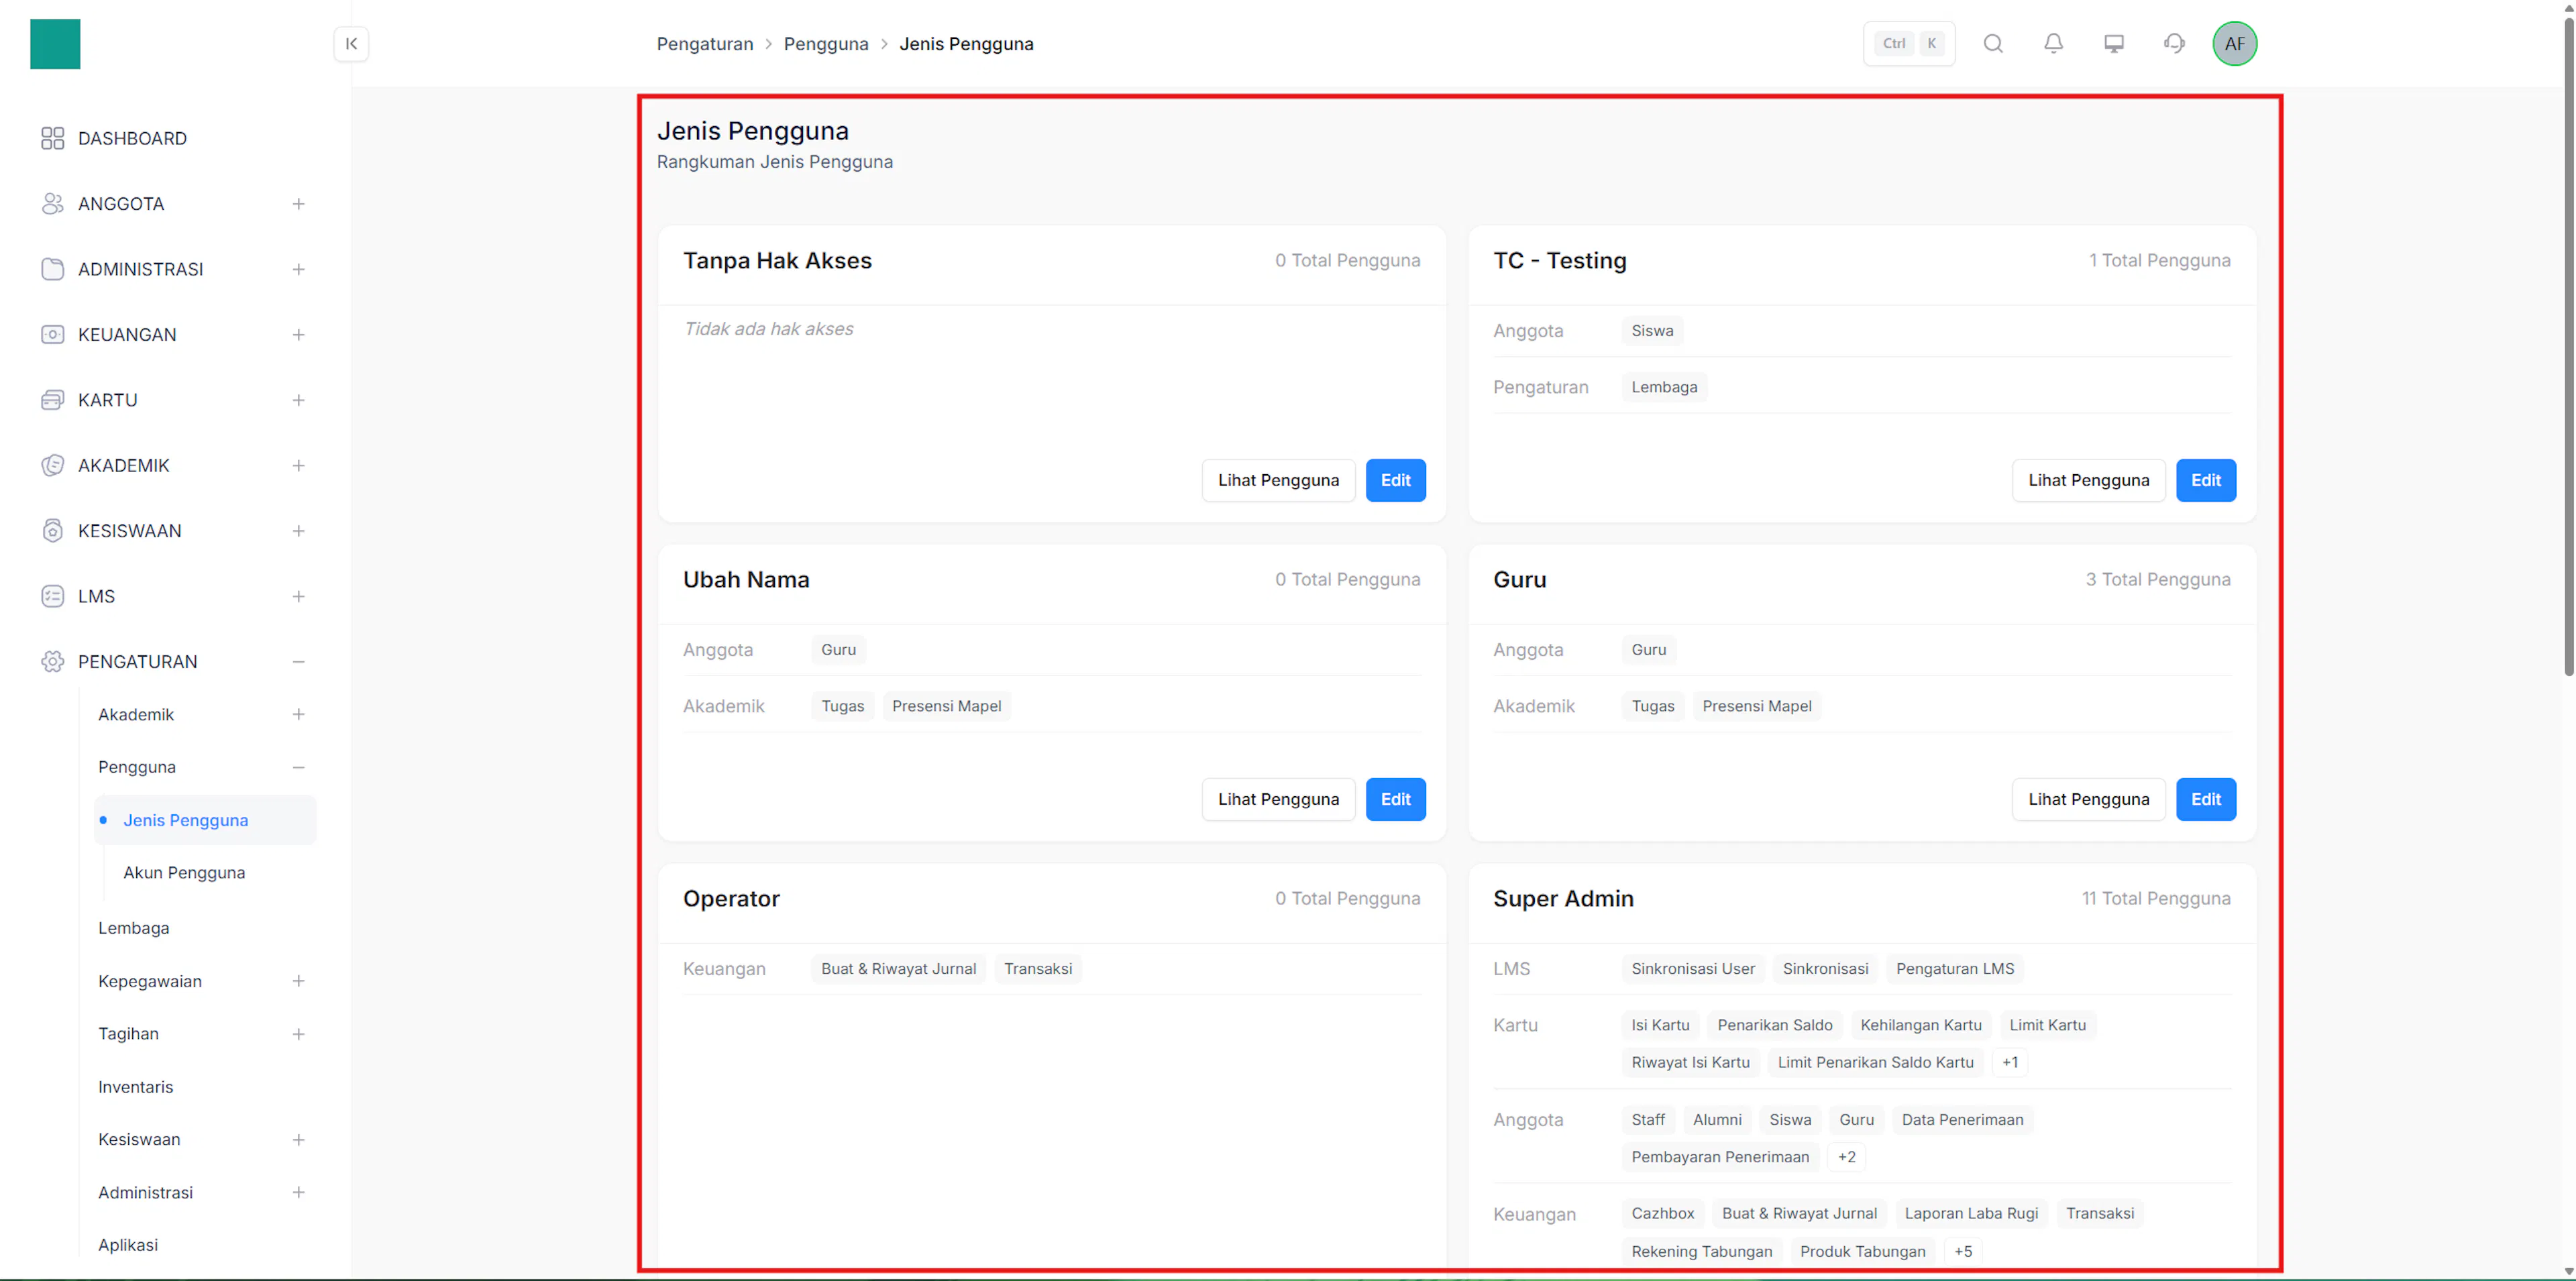Edit the Tanpa Hak Akses role
The height and width of the screenshot is (1281, 2576).
[x=1396, y=481]
